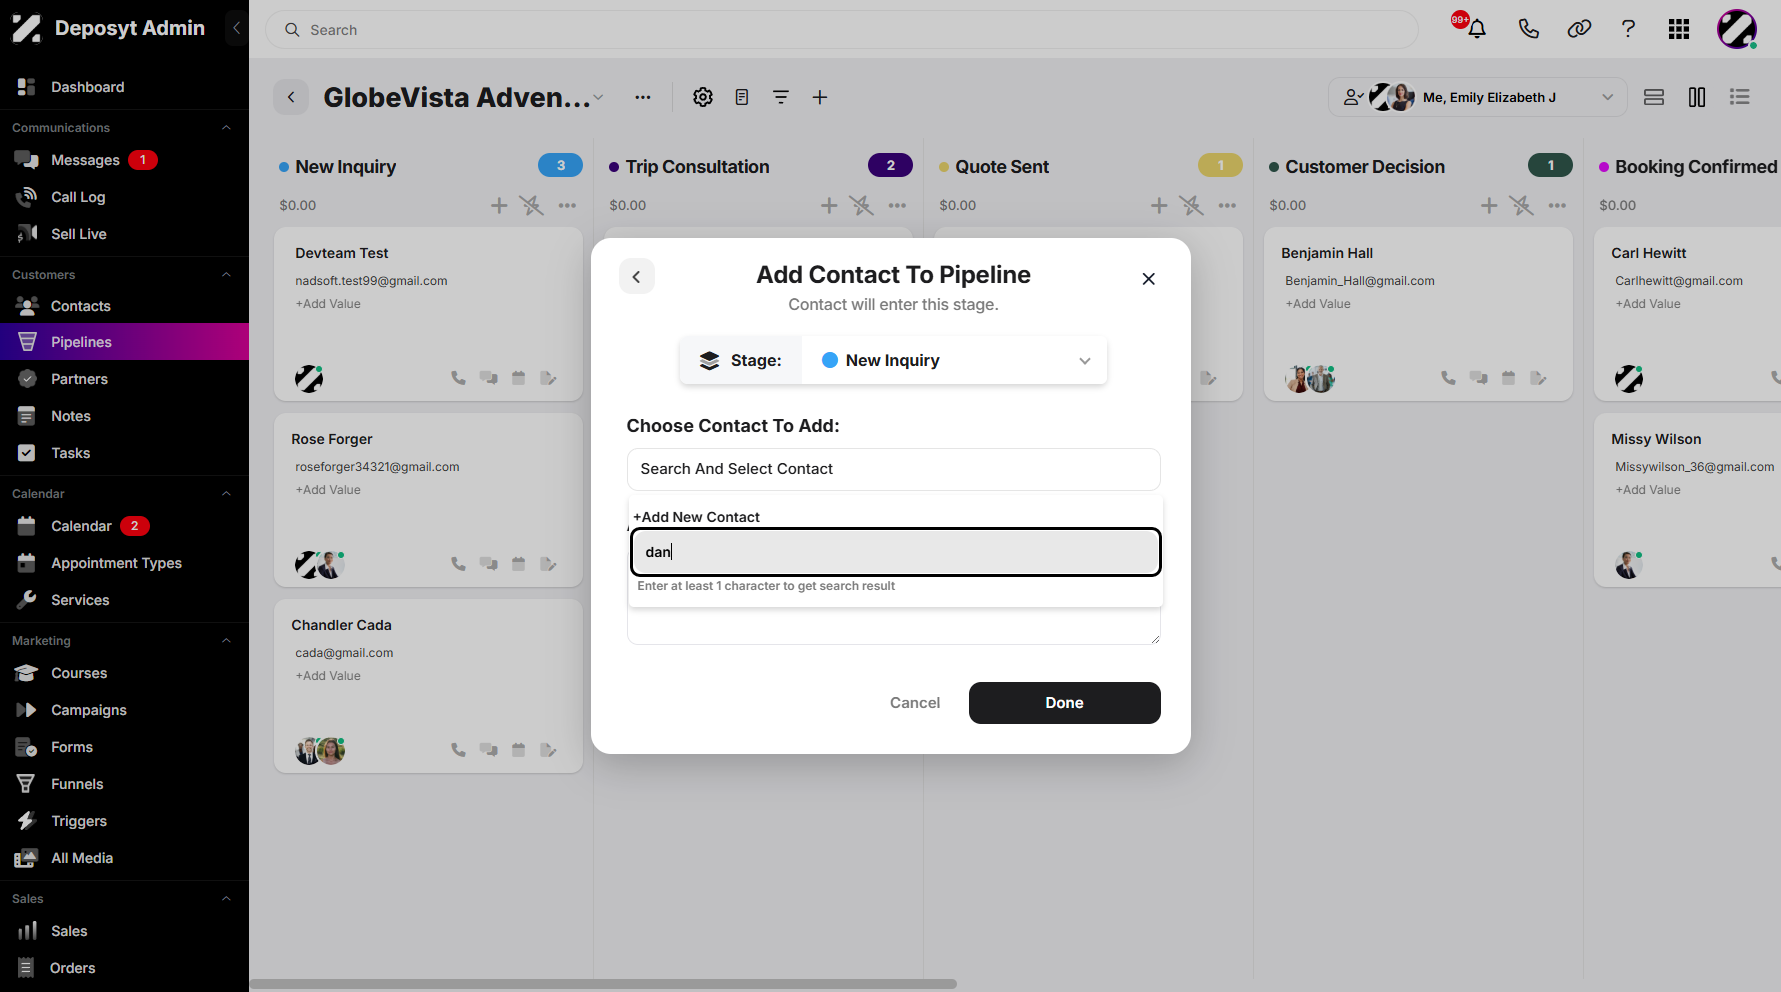Call Devteam Test via phone icon

[458, 378]
